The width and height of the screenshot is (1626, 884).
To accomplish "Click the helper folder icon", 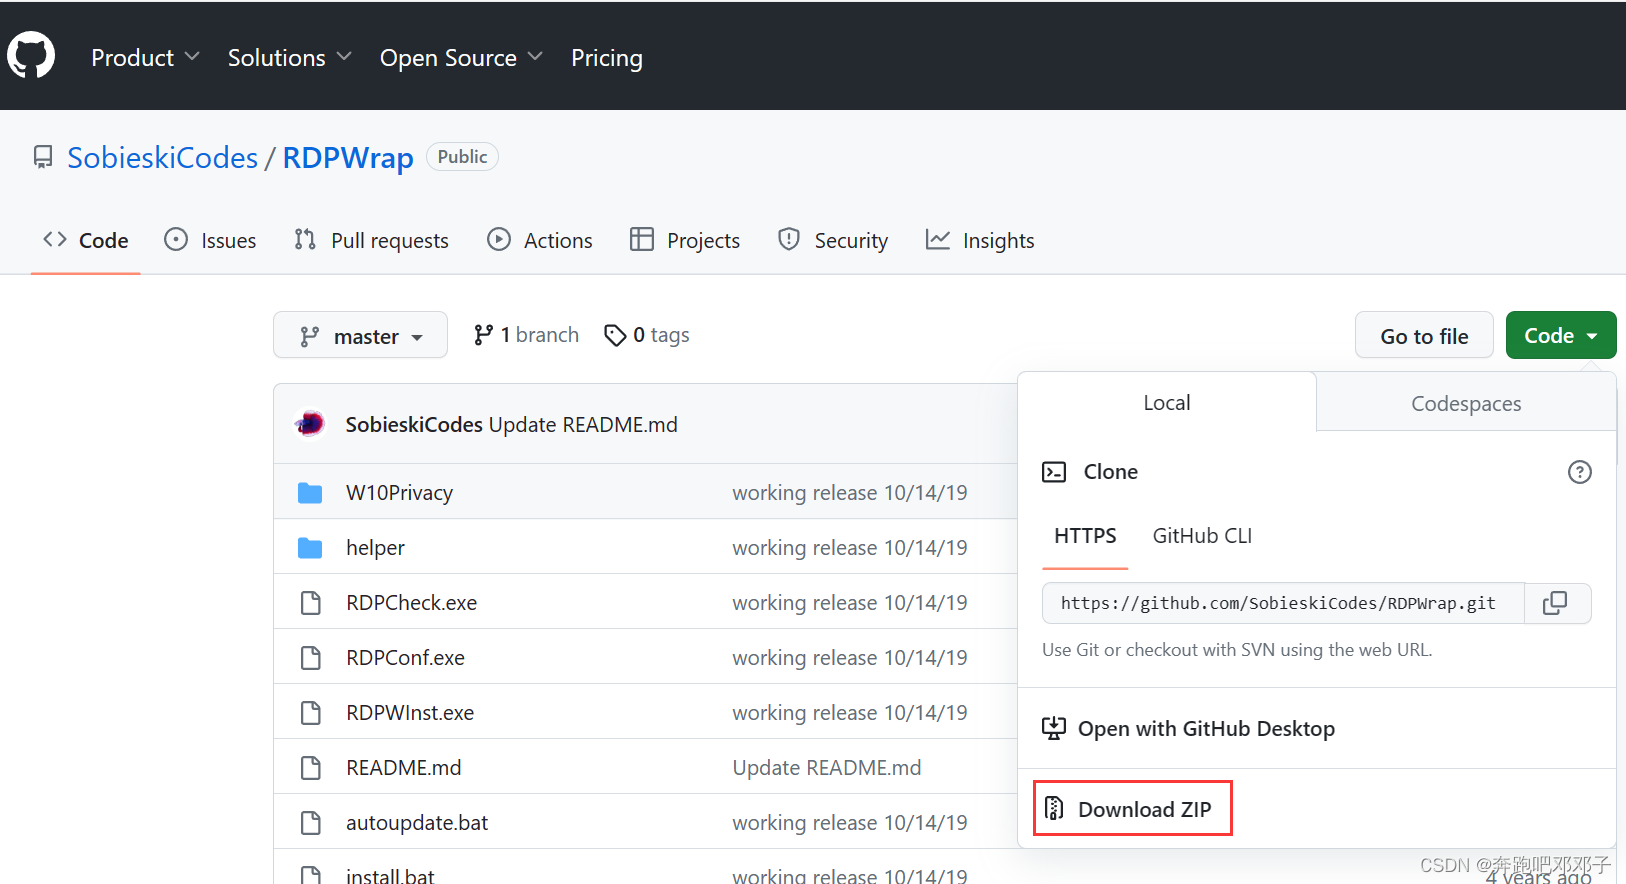I will [310, 548].
